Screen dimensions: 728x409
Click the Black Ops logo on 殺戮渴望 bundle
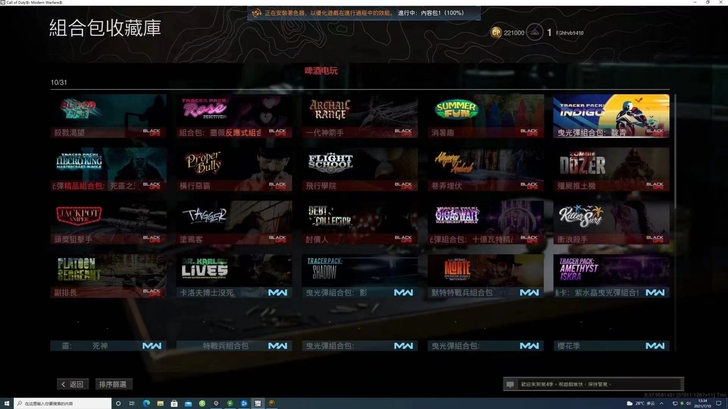(152, 132)
